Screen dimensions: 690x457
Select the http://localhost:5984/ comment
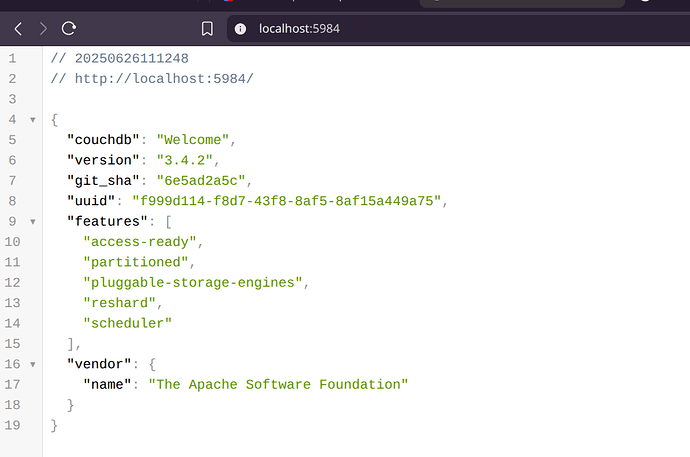pos(152,79)
